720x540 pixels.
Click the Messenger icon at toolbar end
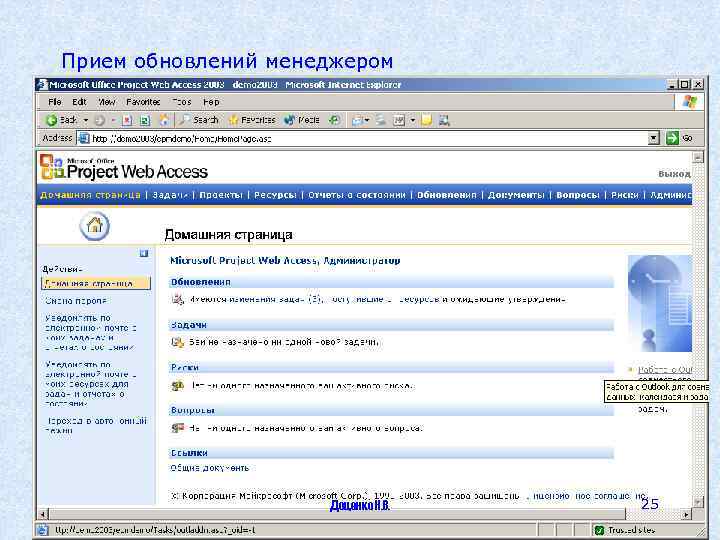coord(444,120)
